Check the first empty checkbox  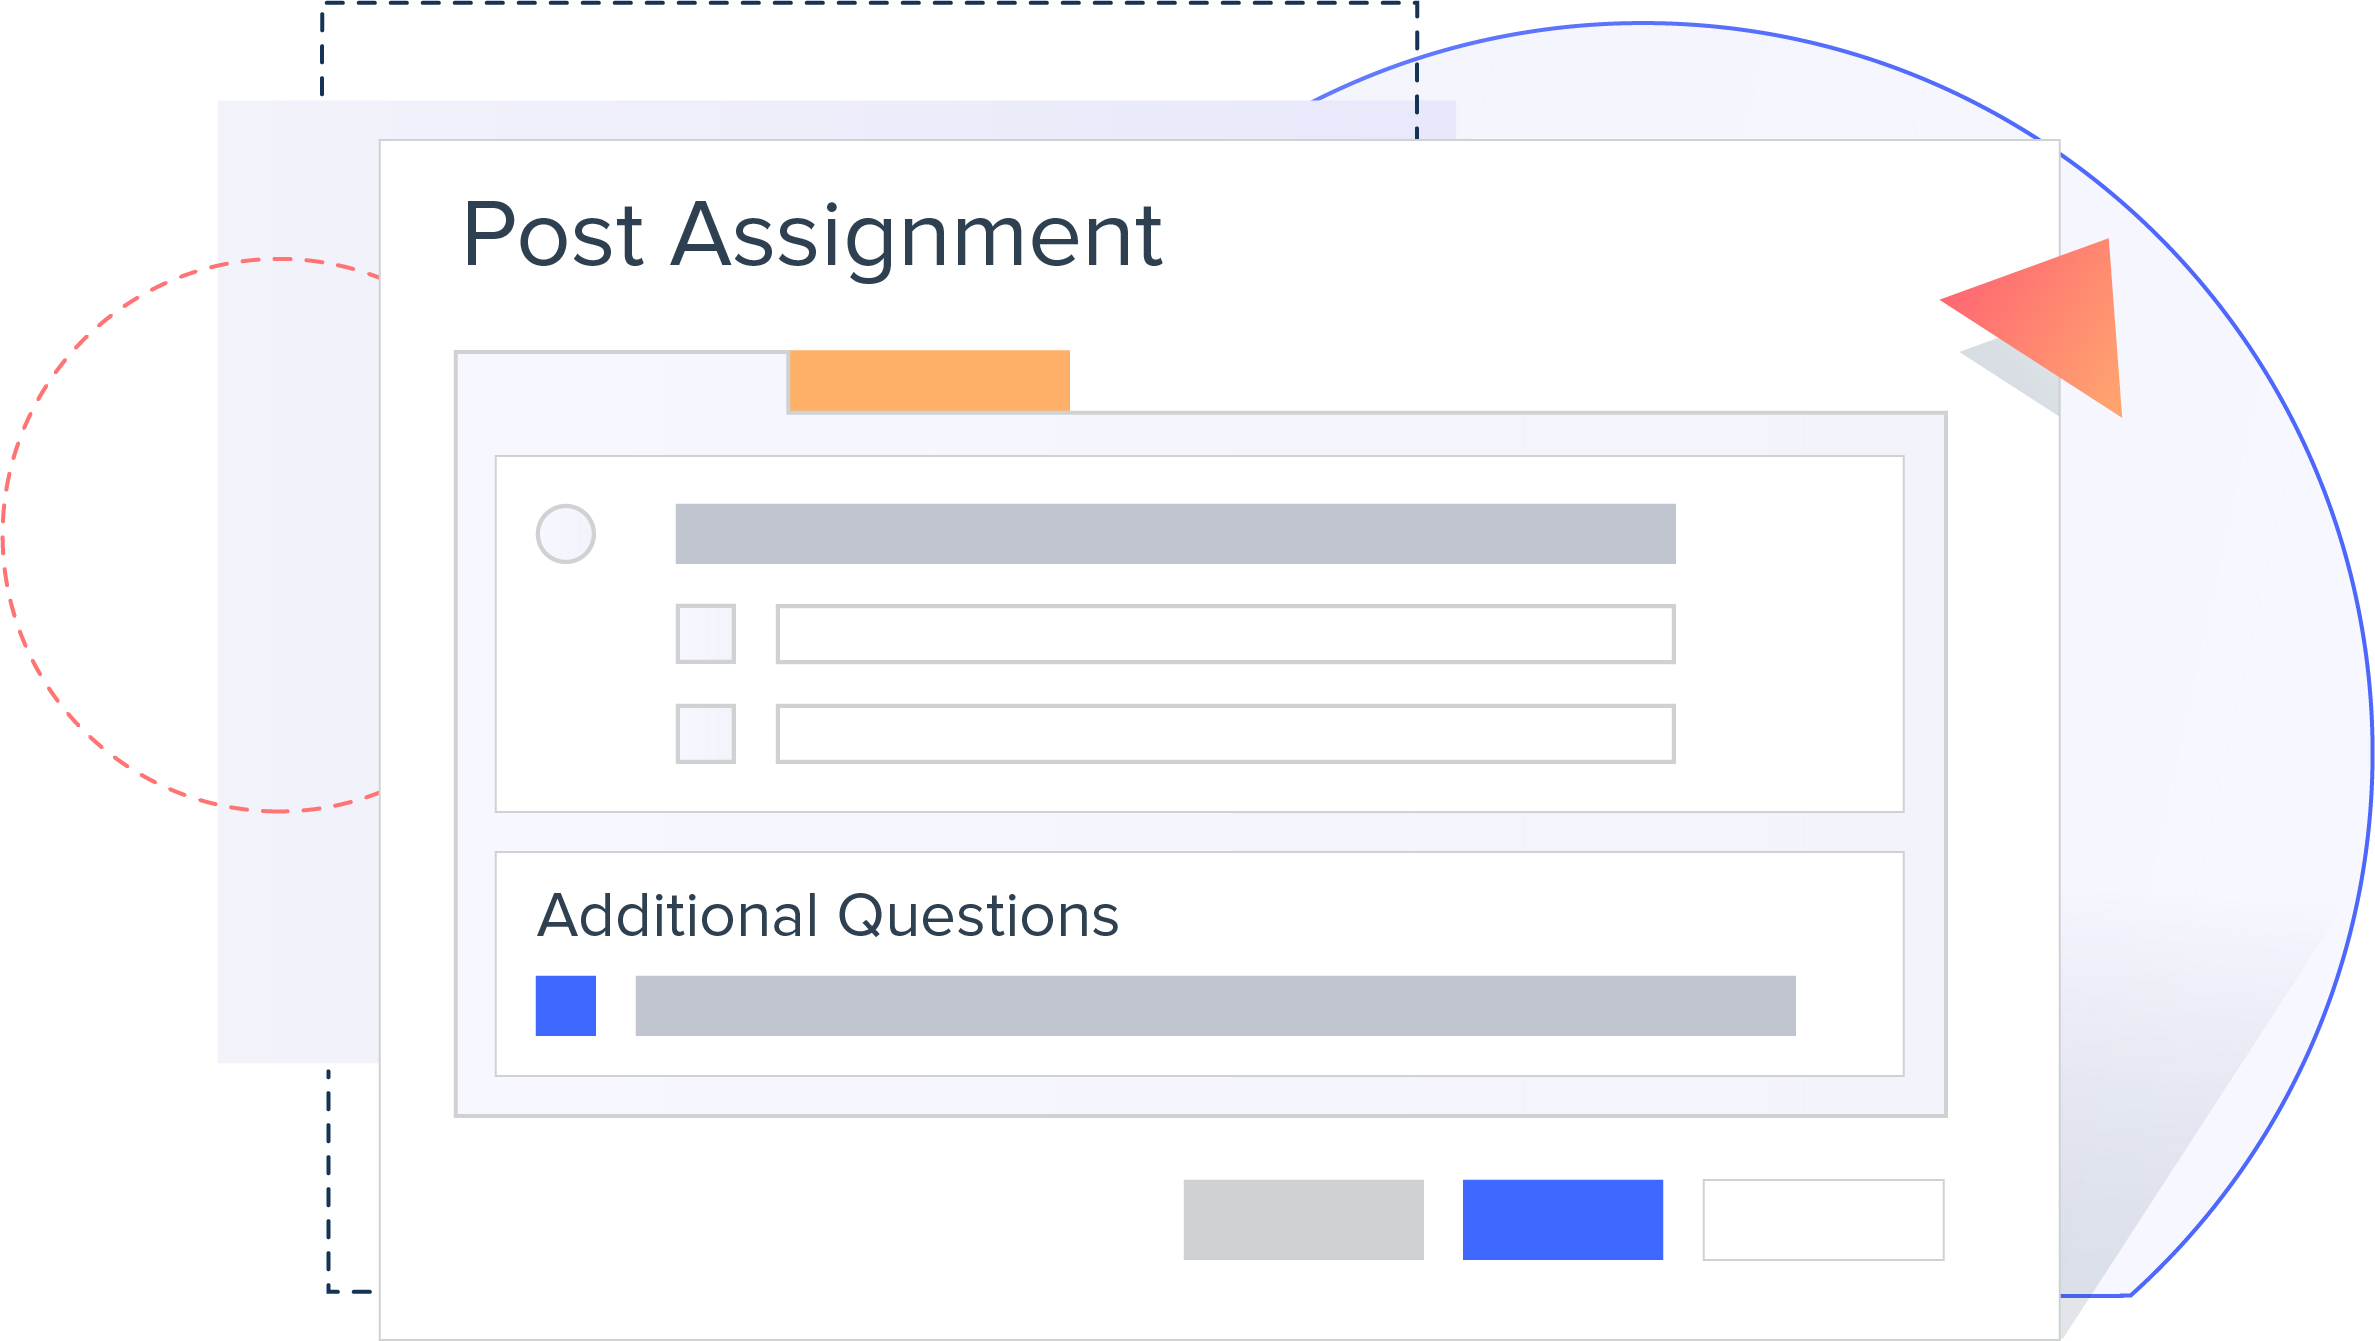pos(706,634)
